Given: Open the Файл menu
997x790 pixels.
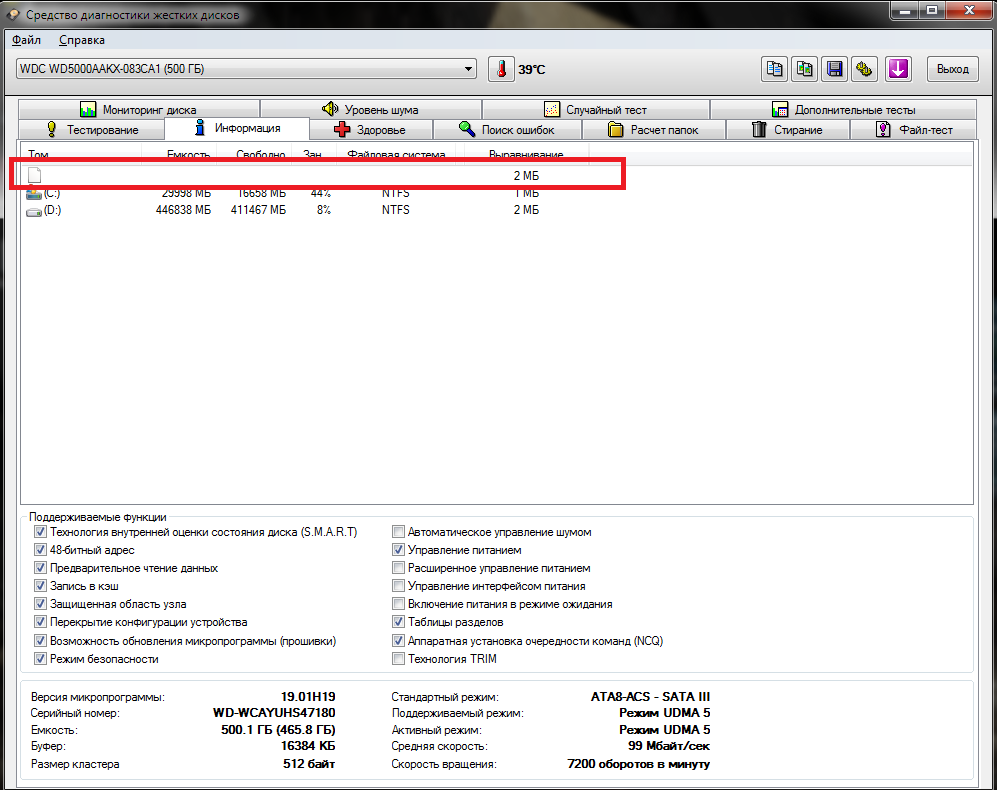Looking at the screenshot, I should pos(27,40).
